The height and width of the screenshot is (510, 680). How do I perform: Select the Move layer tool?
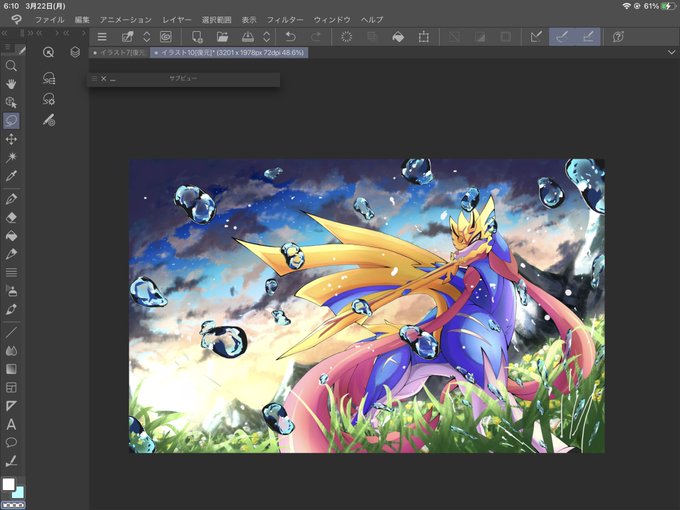pos(11,139)
